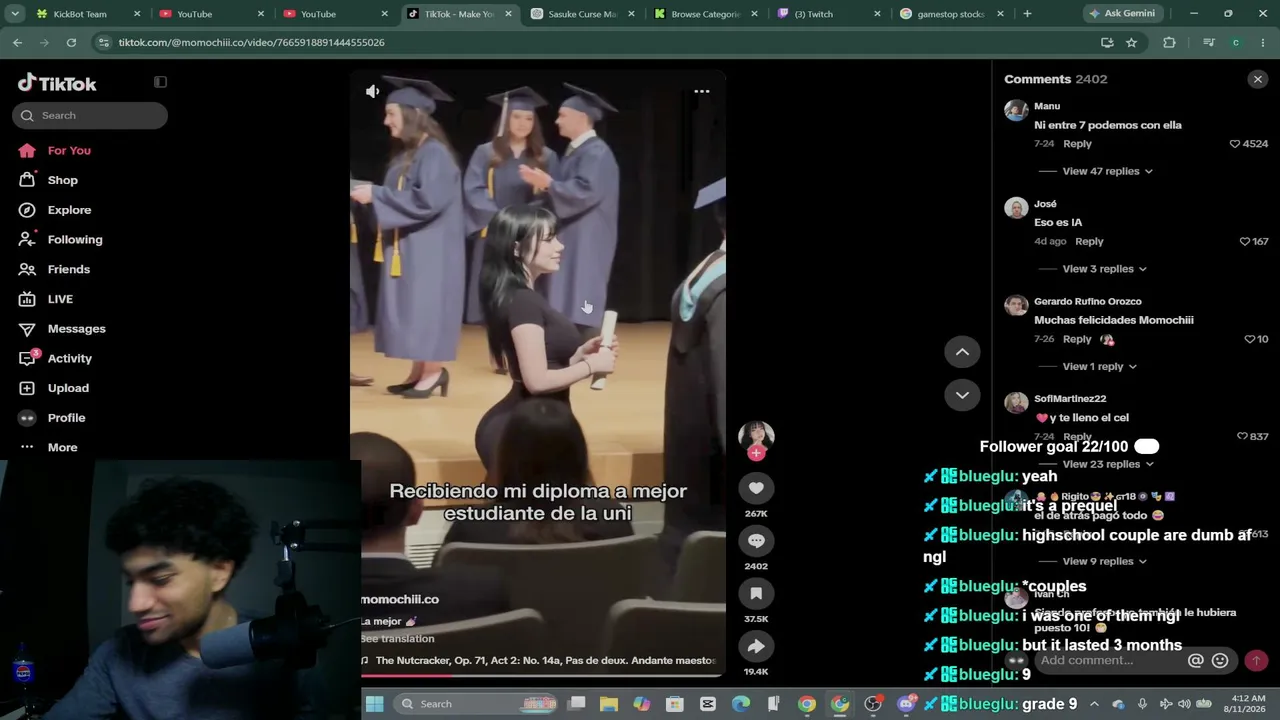The height and width of the screenshot is (720, 1280).
Task: Expand View 1 reply under Gerardo's comment
Action: pos(1099,367)
